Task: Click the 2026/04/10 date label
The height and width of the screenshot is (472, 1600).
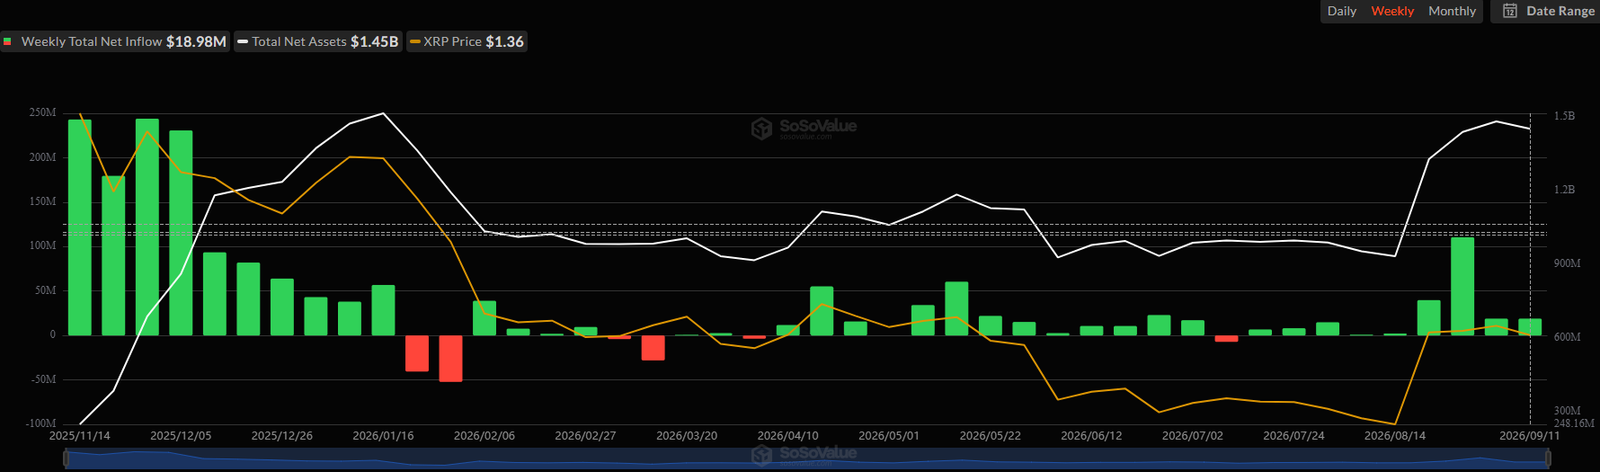Action: (x=787, y=436)
